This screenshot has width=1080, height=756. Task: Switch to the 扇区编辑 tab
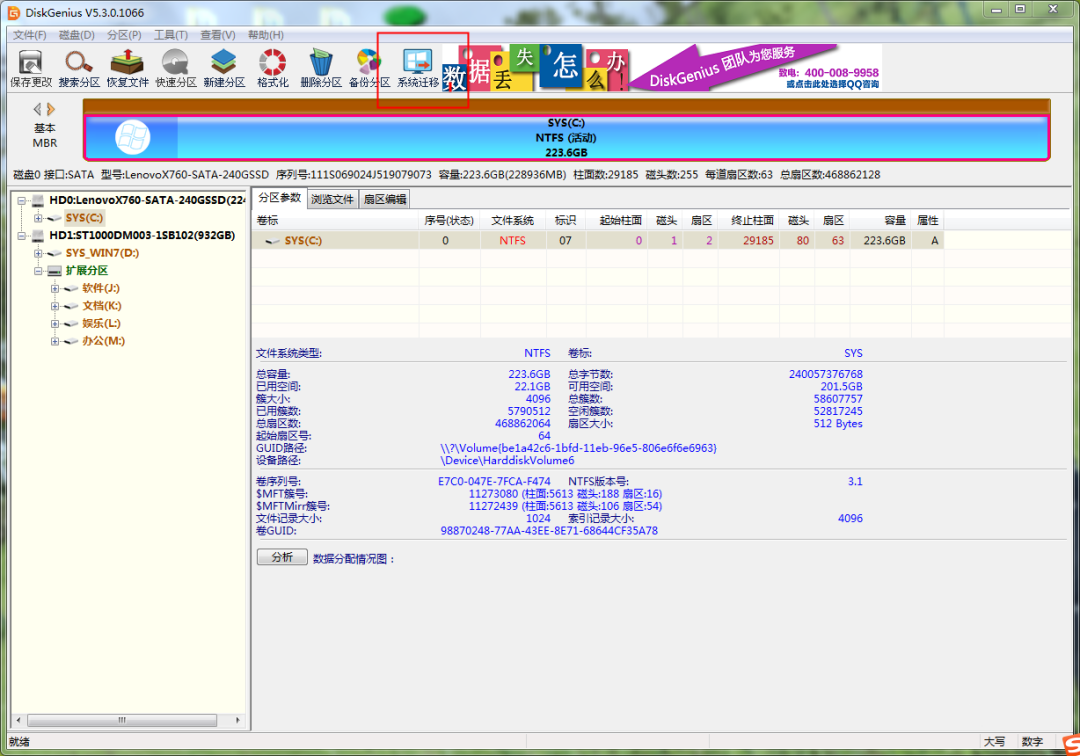click(385, 199)
